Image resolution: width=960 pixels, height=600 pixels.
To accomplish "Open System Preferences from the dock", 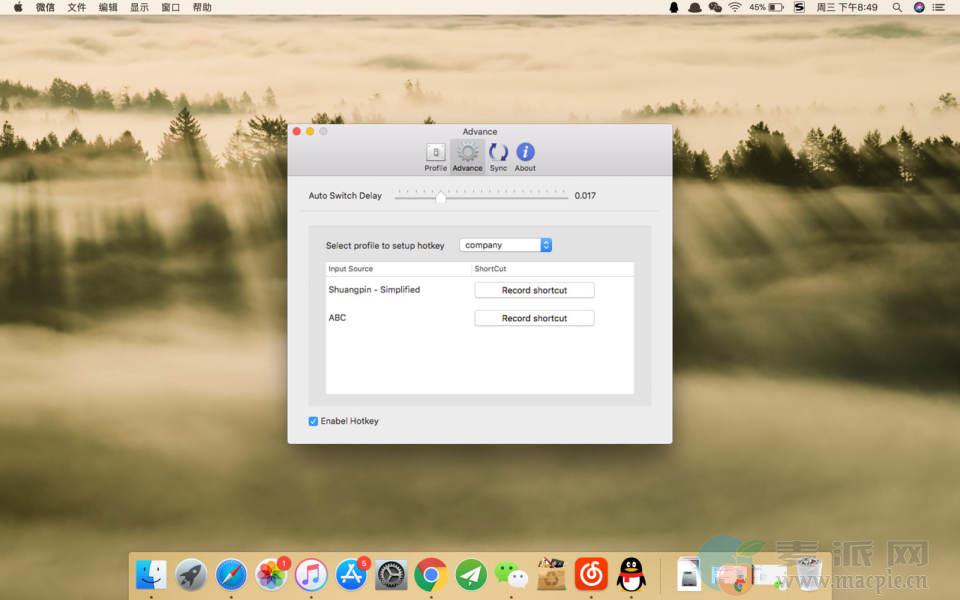I will click(391, 574).
